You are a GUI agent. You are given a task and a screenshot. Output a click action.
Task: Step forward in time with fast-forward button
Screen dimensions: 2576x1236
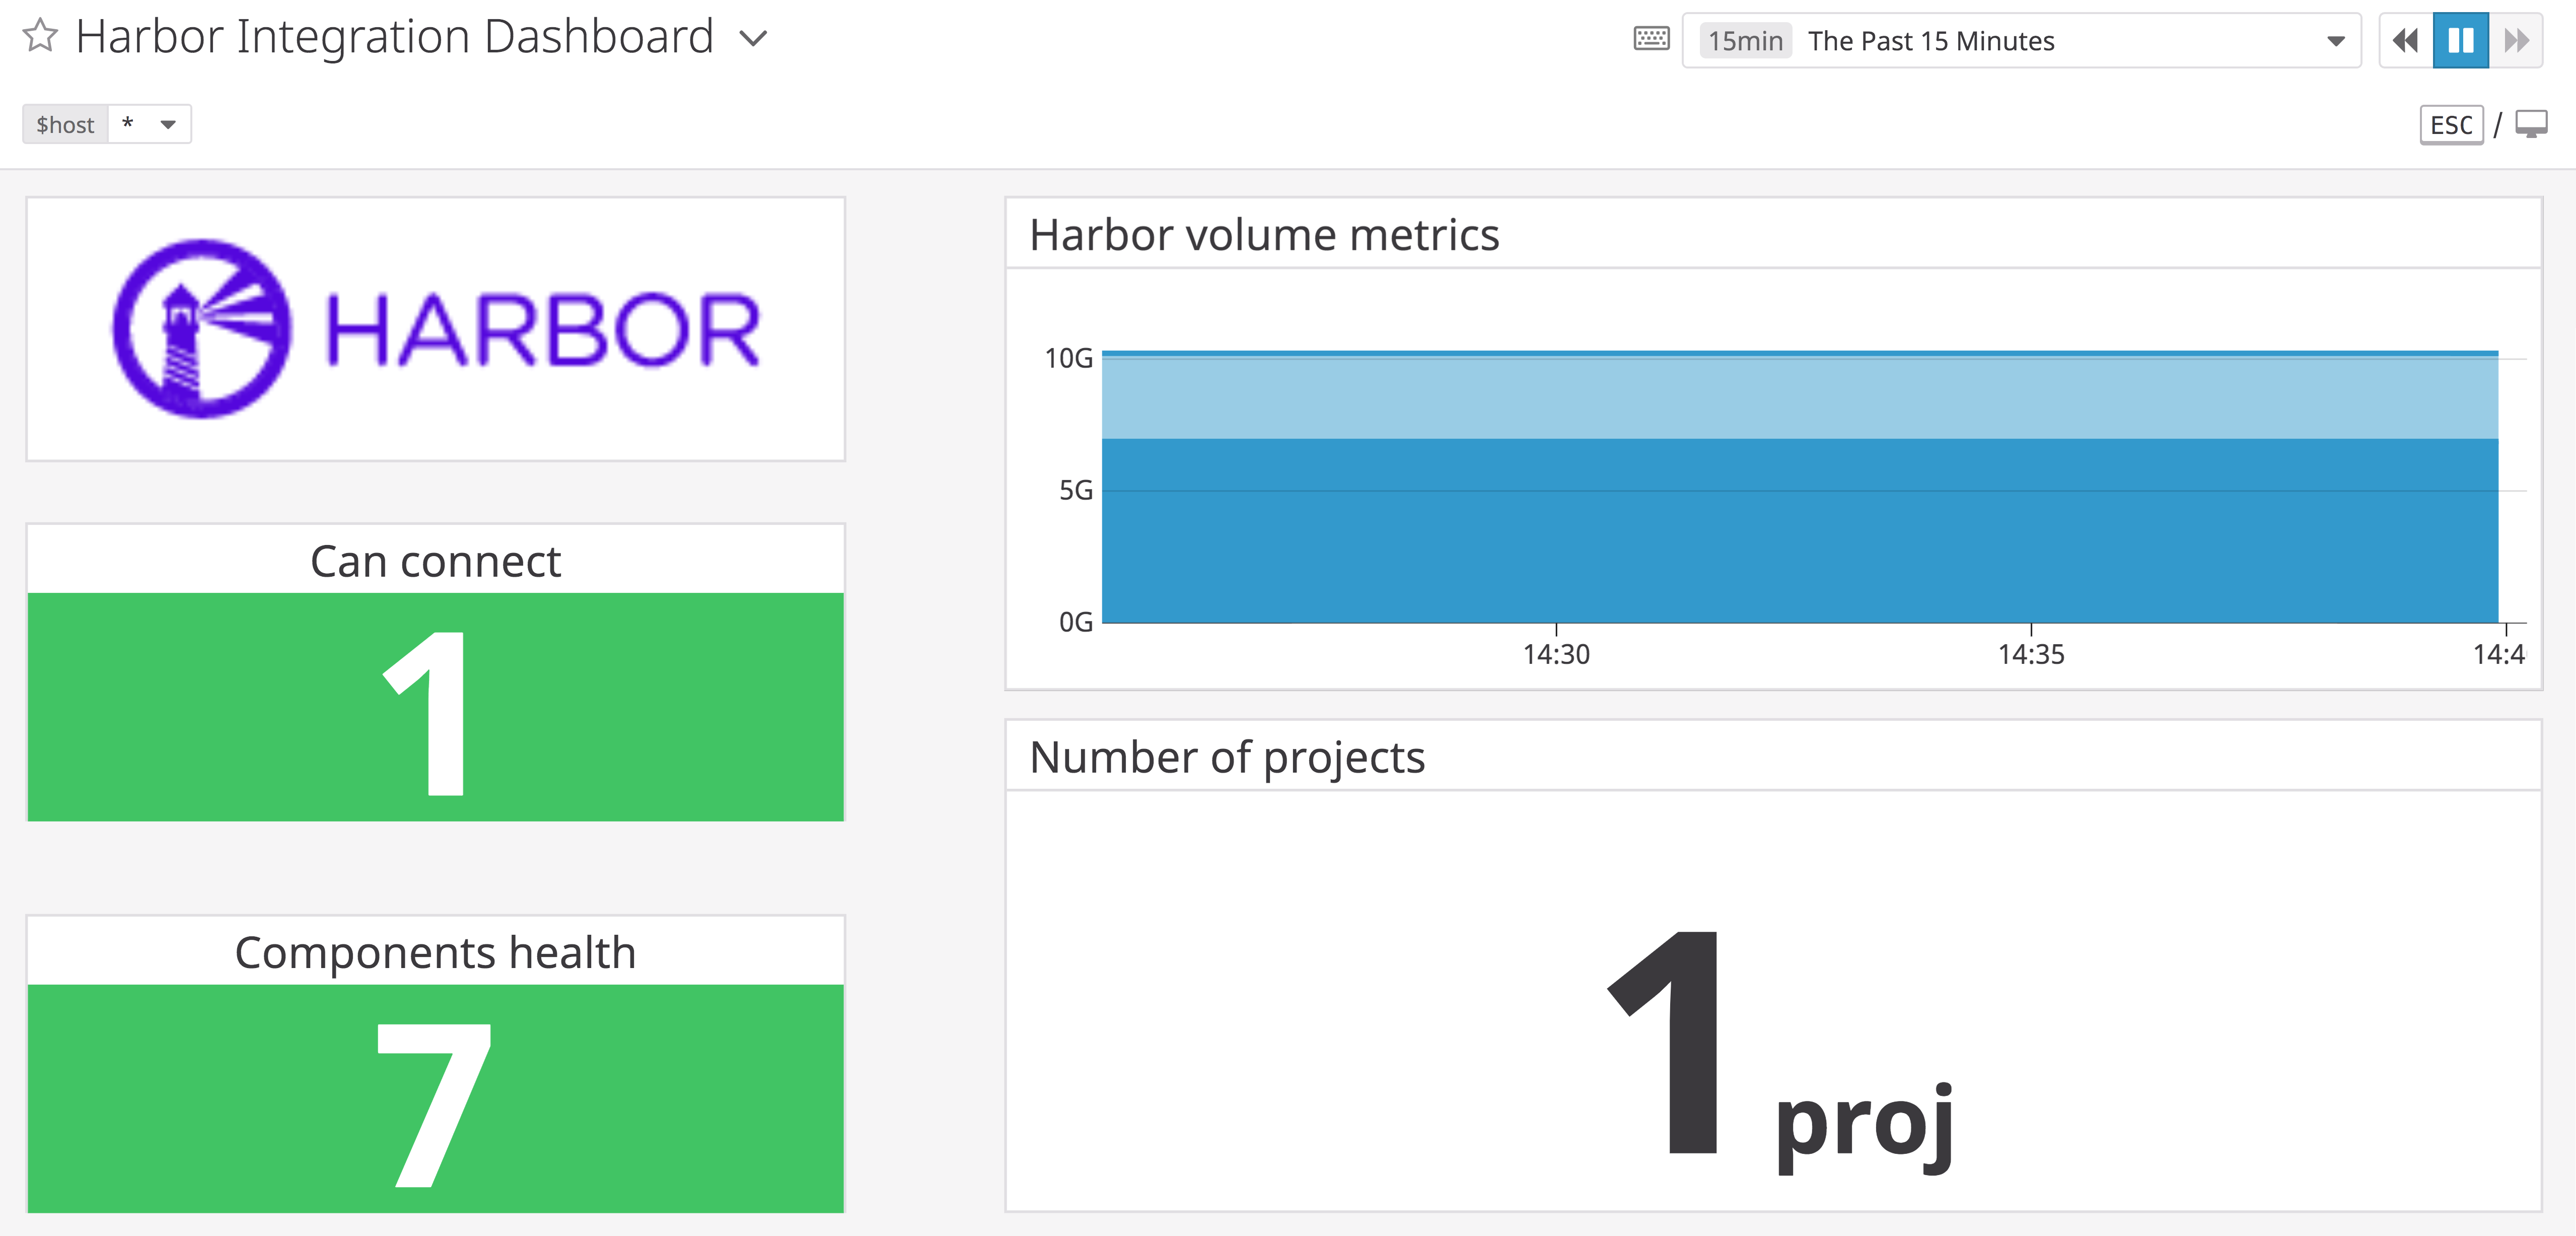(x=2516, y=41)
